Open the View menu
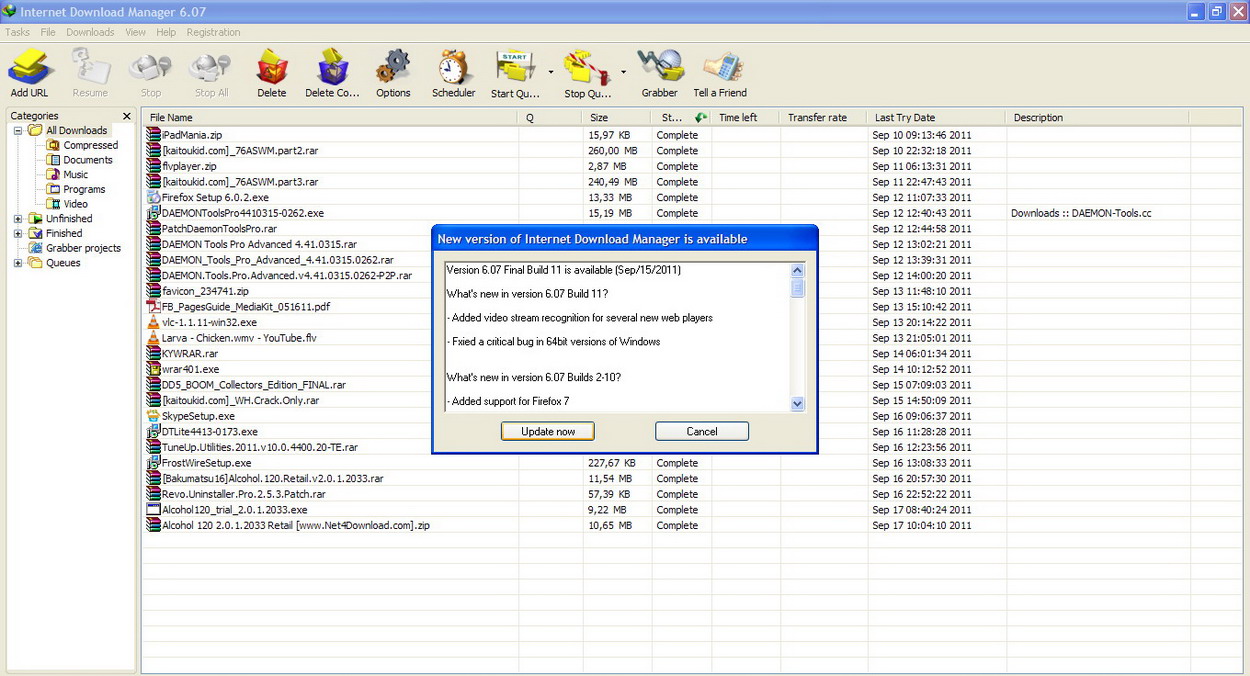 tap(135, 32)
